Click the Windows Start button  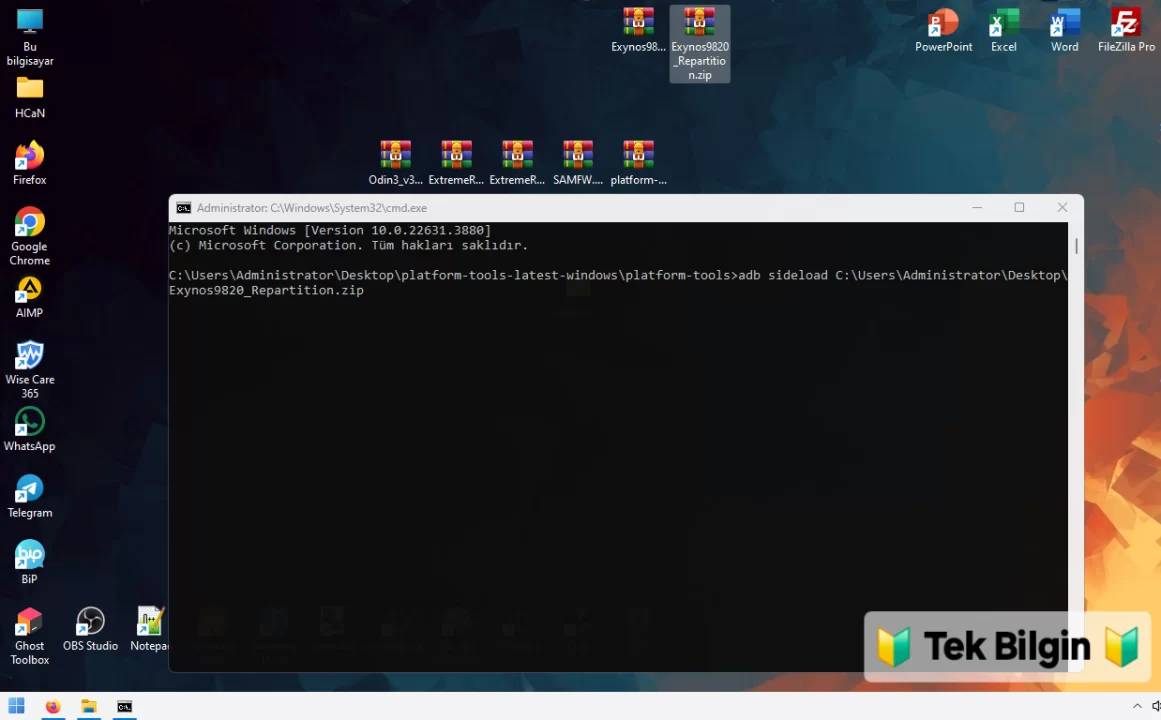[x=17, y=706]
